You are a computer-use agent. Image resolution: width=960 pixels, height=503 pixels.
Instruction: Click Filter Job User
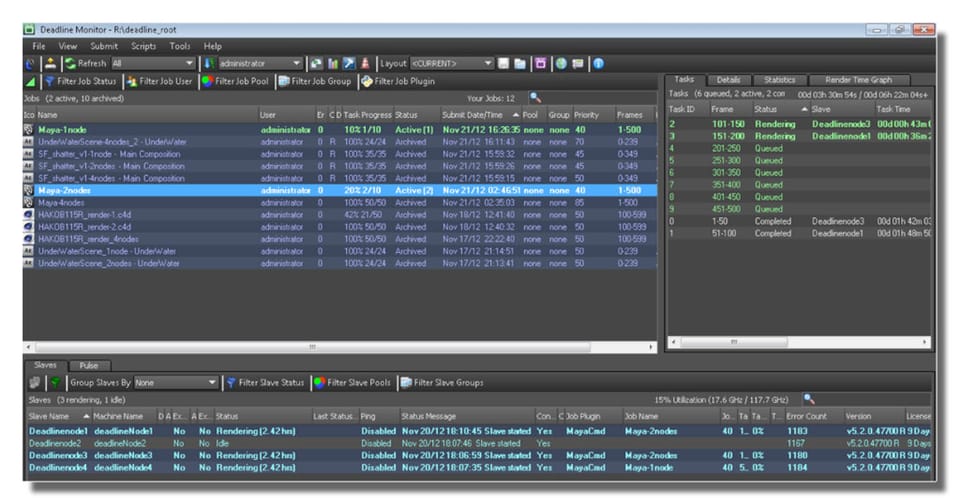pos(159,81)
